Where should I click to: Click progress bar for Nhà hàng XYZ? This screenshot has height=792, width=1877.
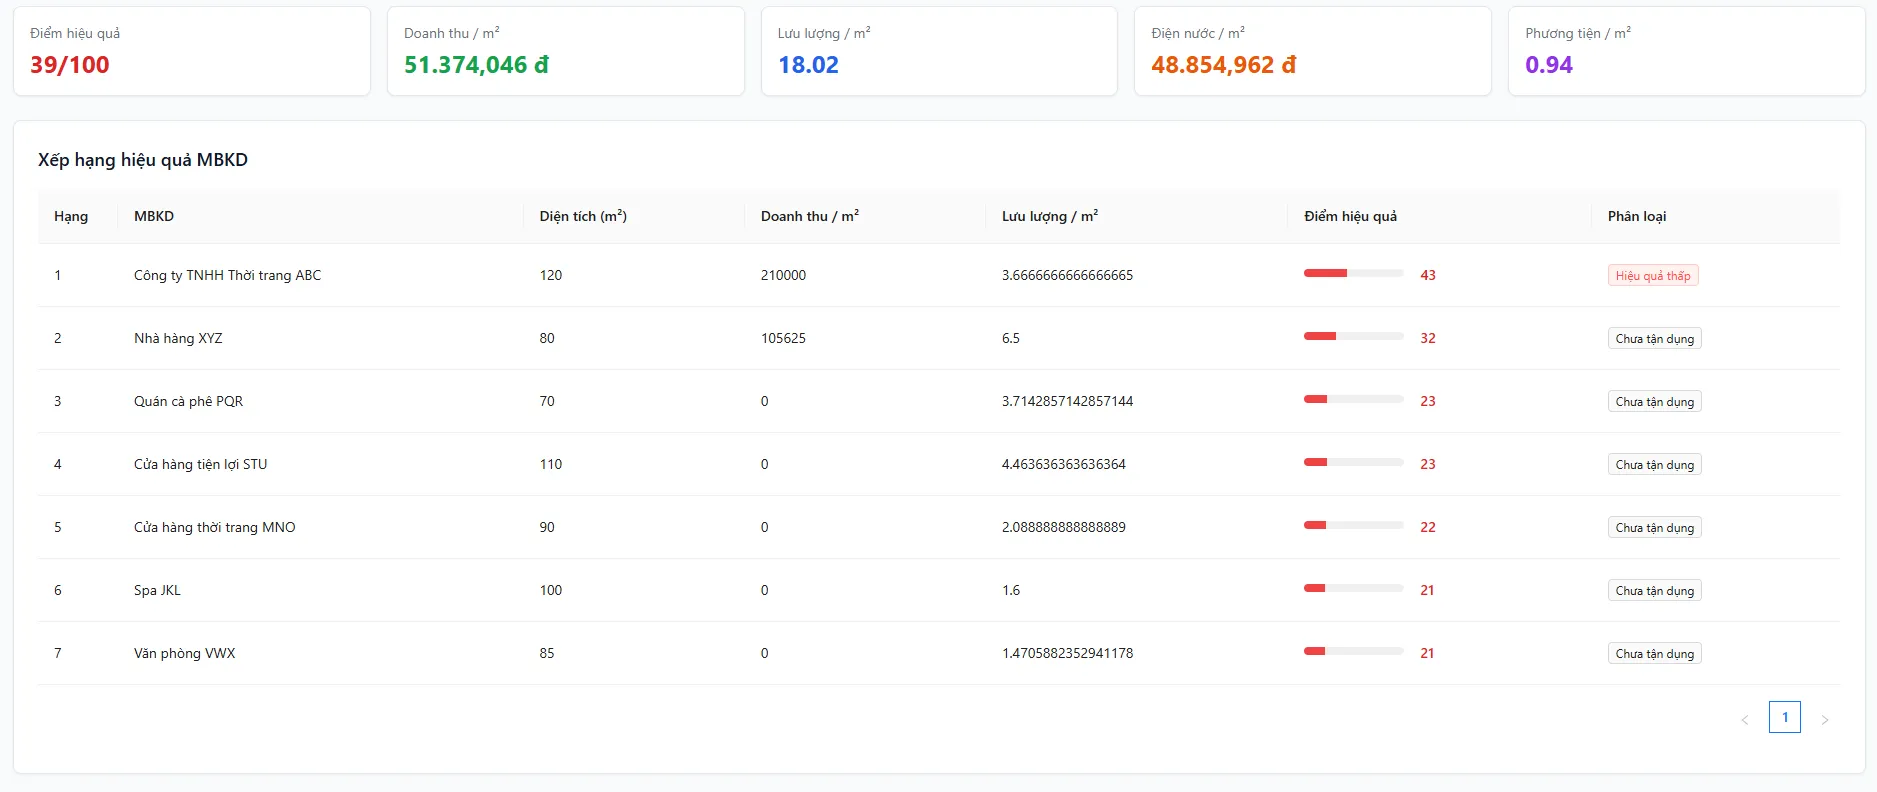pos(1354,336)
